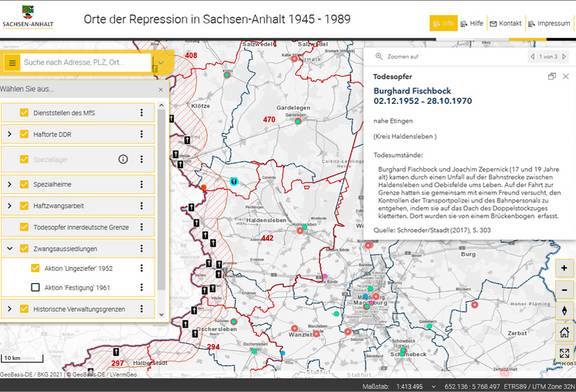Click the green marker at Gardelegen
This screenshot has width=576, height=392.
pos(298,121)
